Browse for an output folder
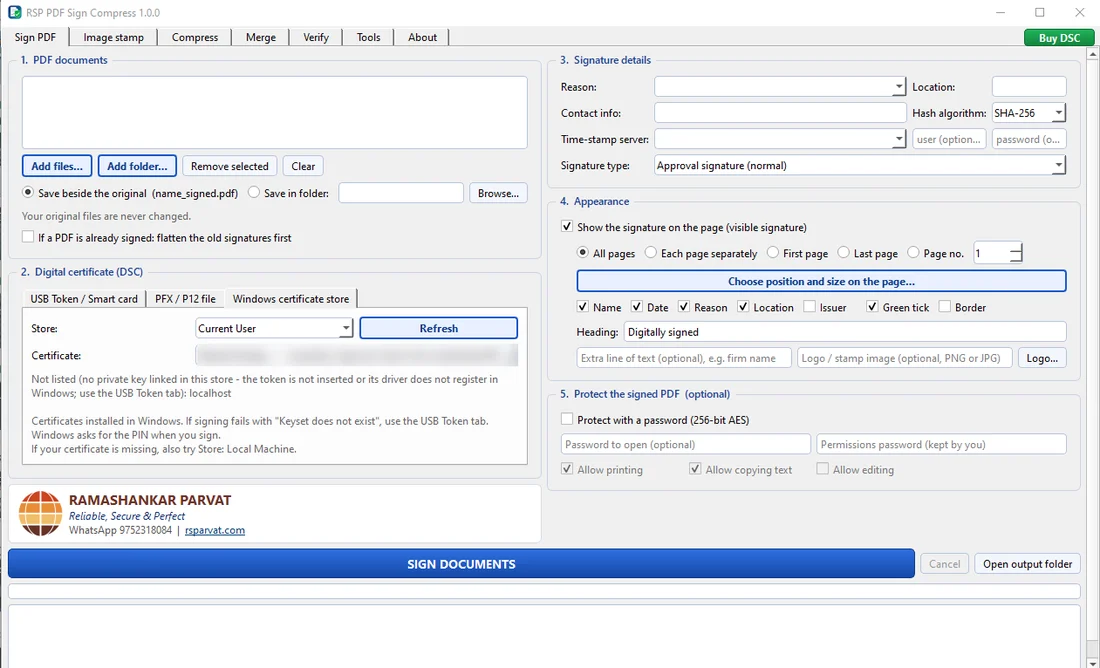 (498, 193)
